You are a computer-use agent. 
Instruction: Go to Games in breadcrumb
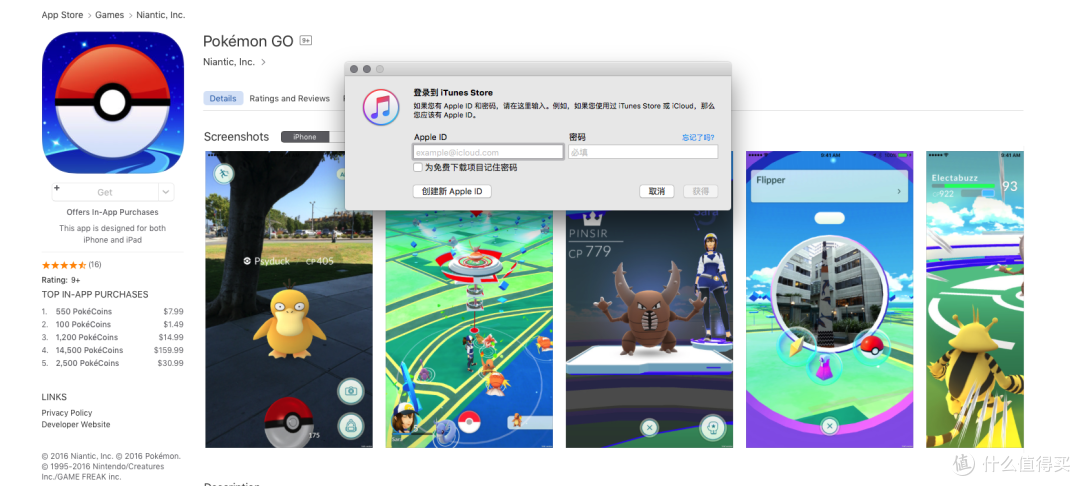click(110, 15)
